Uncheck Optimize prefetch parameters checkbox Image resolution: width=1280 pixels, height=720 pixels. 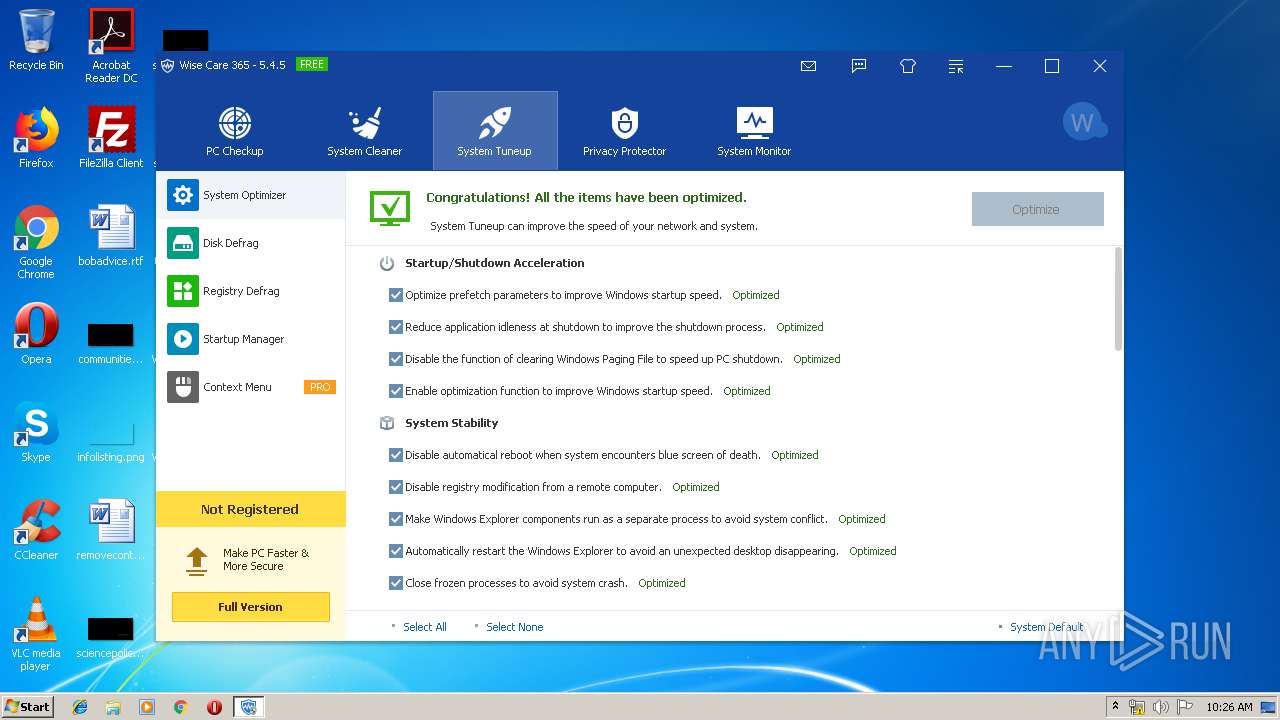click(396, 295)
